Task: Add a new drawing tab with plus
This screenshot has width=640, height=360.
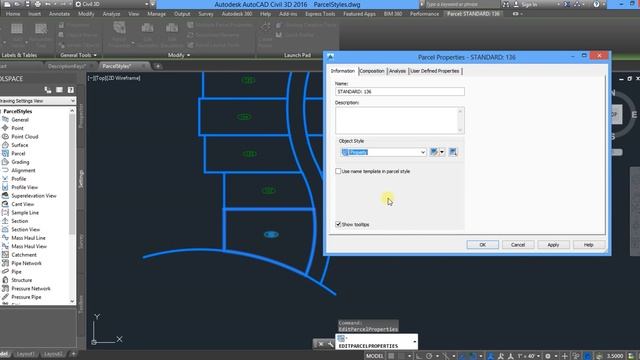Action: pos(158,66)
